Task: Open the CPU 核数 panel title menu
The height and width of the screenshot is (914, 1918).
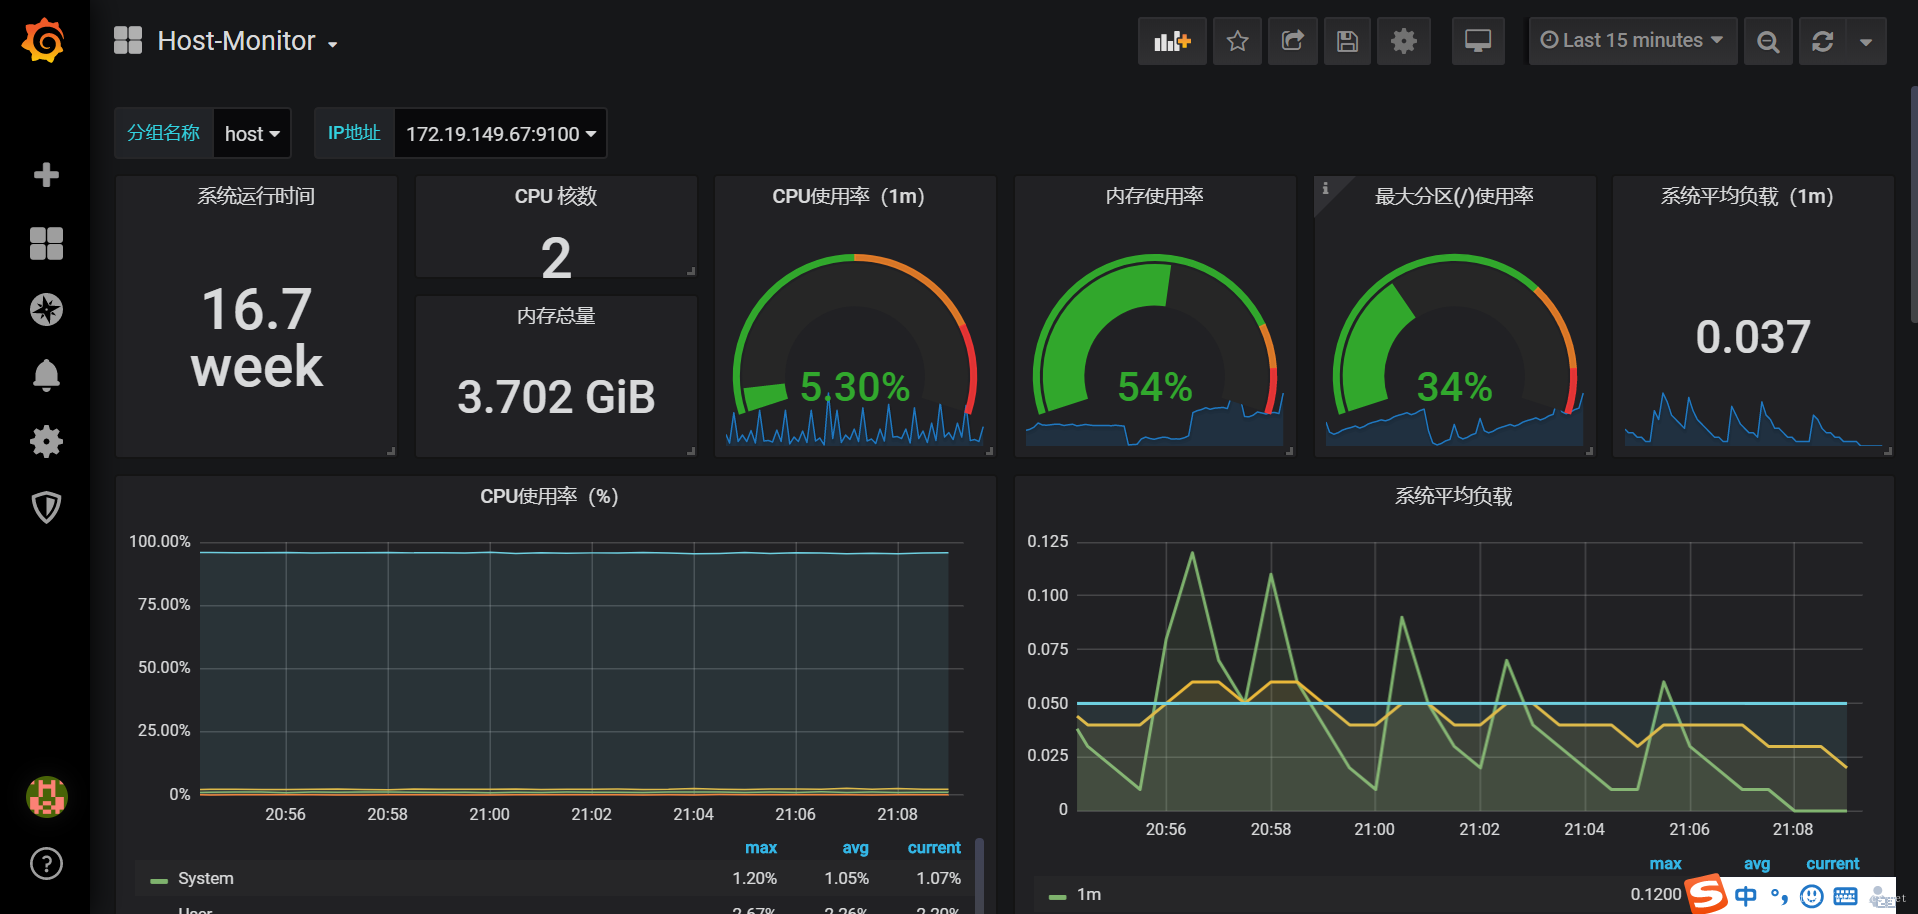Action: click(556, 196)
